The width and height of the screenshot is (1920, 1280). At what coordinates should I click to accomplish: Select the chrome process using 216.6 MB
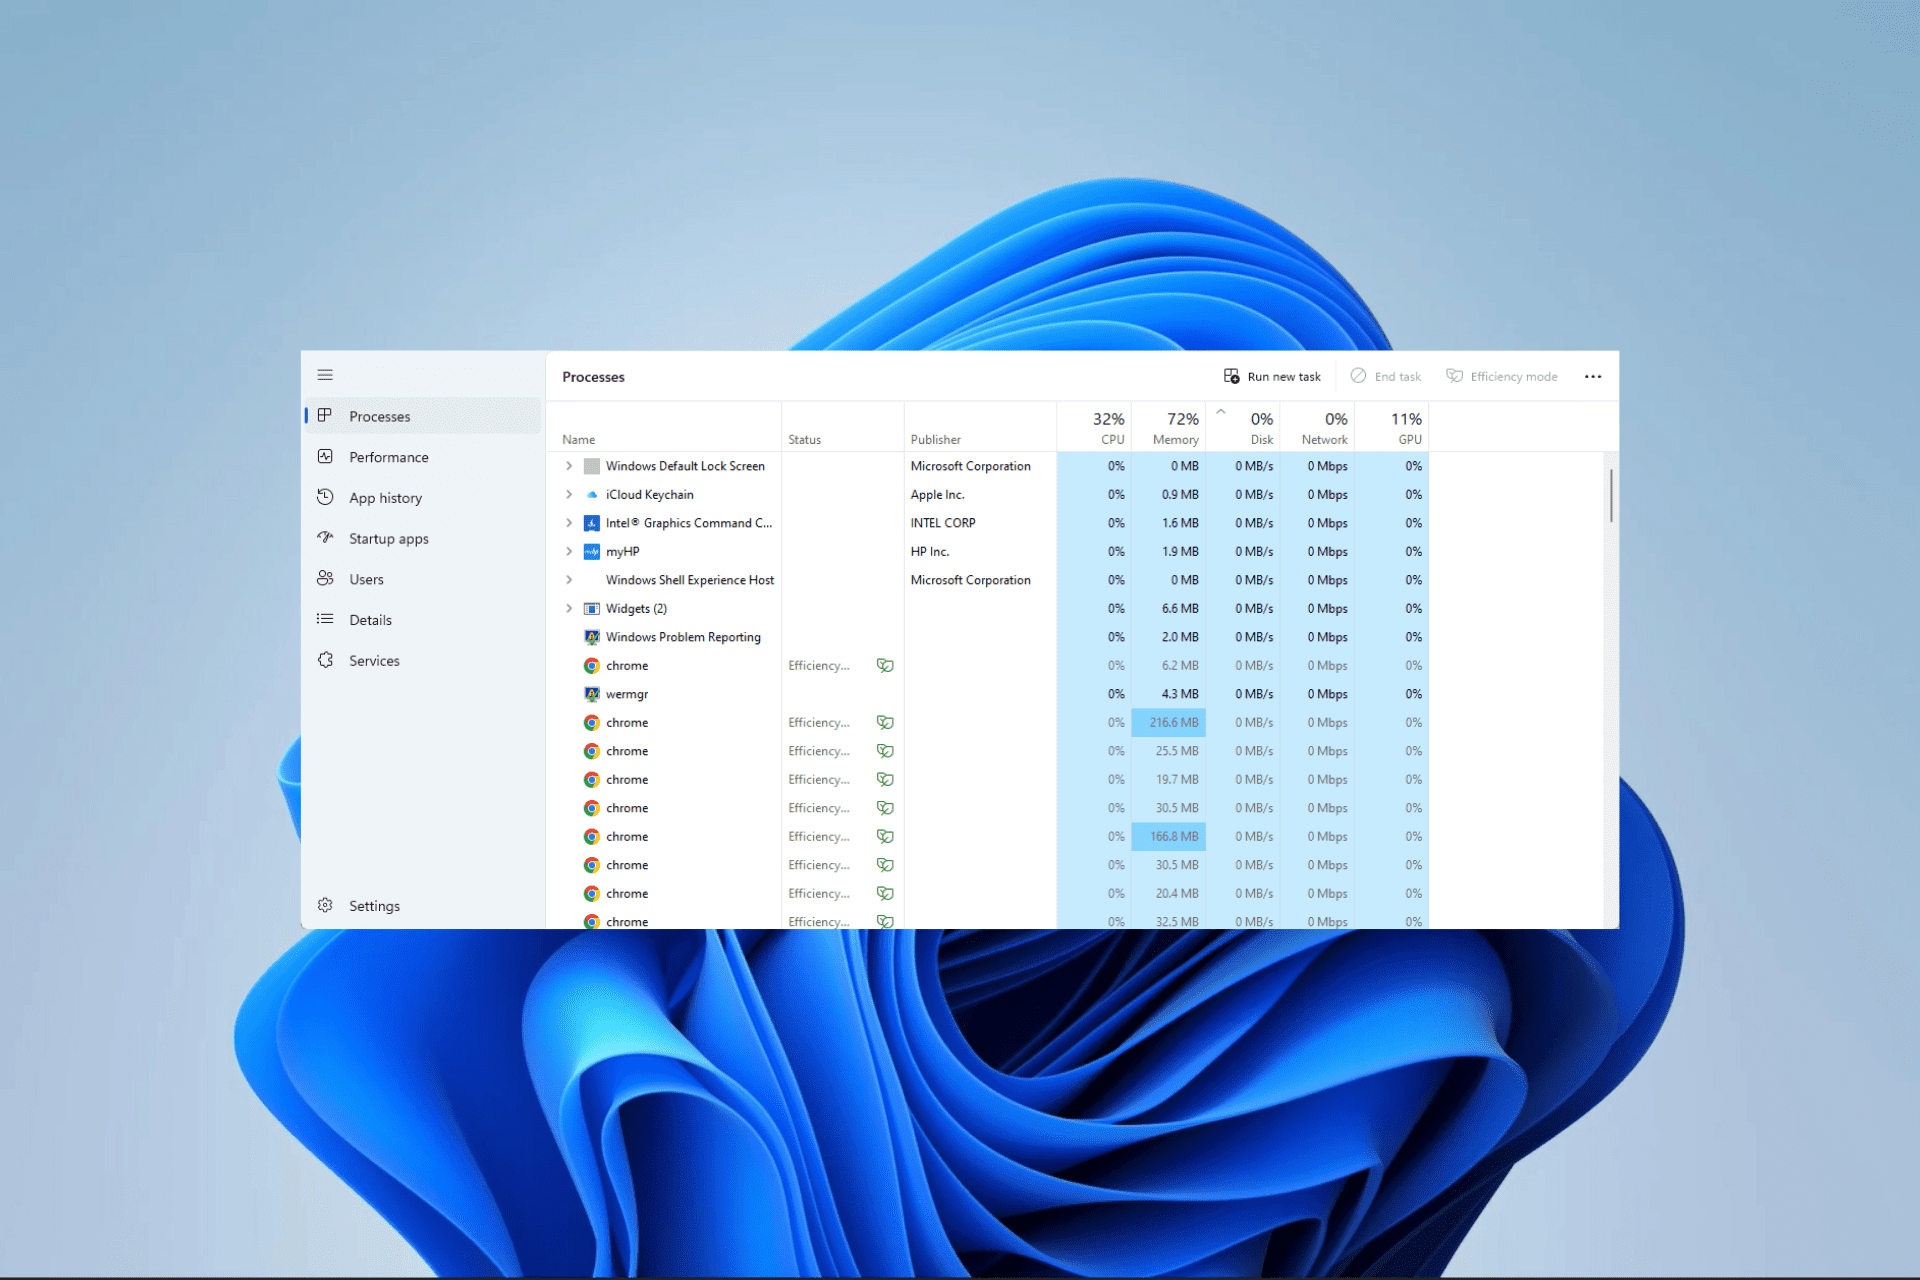pyautogui.click(x=627, y=723)
